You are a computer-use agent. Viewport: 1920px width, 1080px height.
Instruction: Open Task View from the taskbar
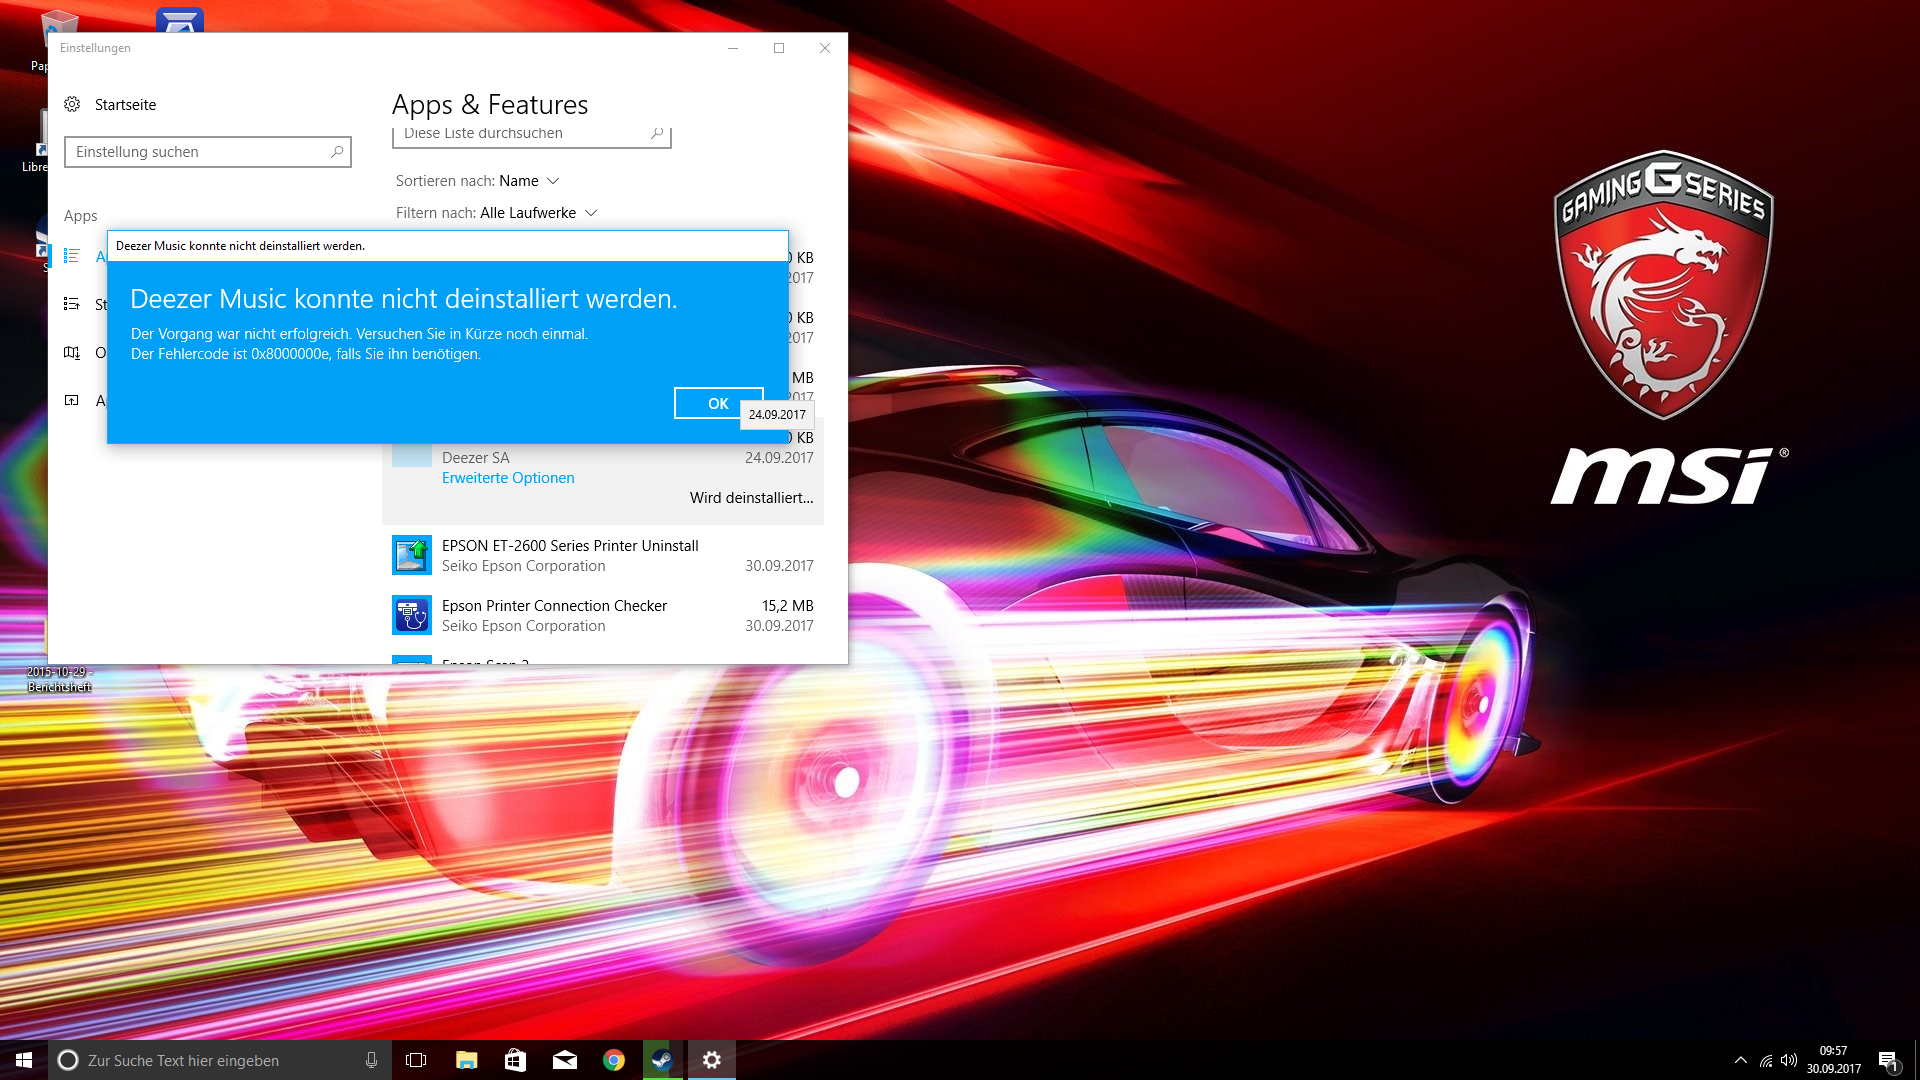click(416, 1060)
